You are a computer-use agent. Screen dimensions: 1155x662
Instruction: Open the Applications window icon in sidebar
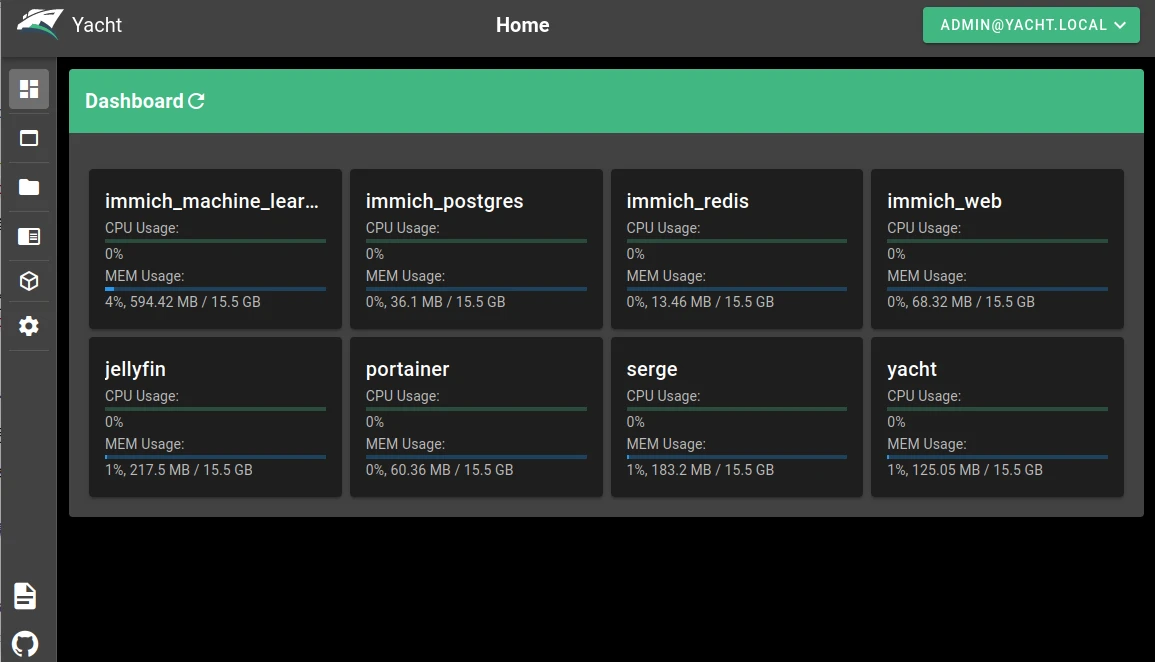29,139
